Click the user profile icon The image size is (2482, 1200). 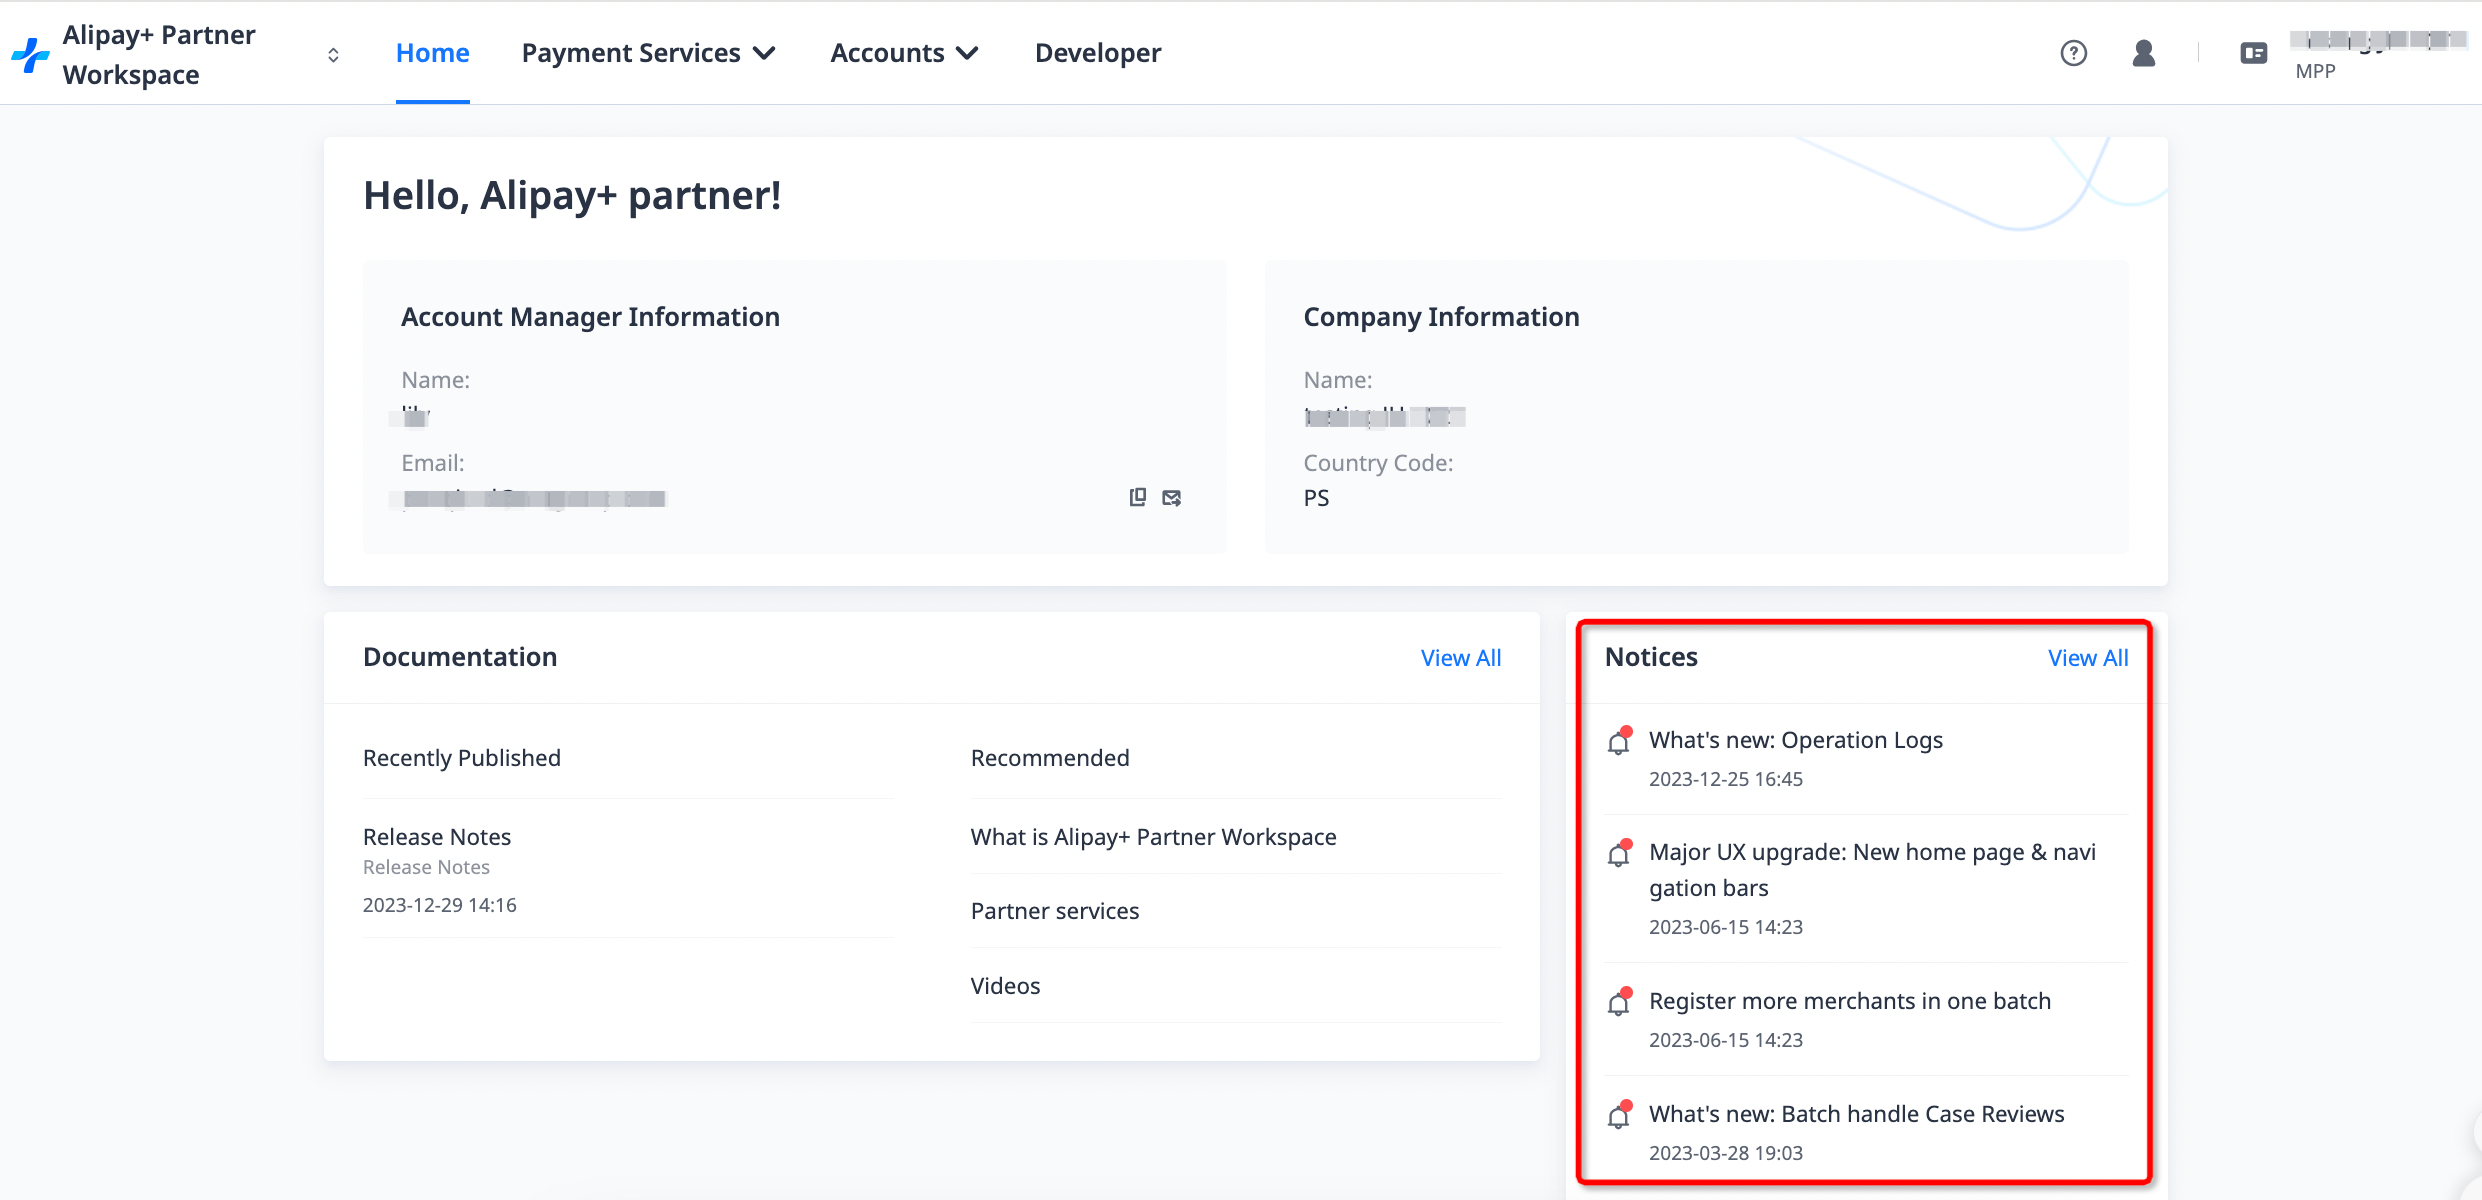pos(2143,53)
